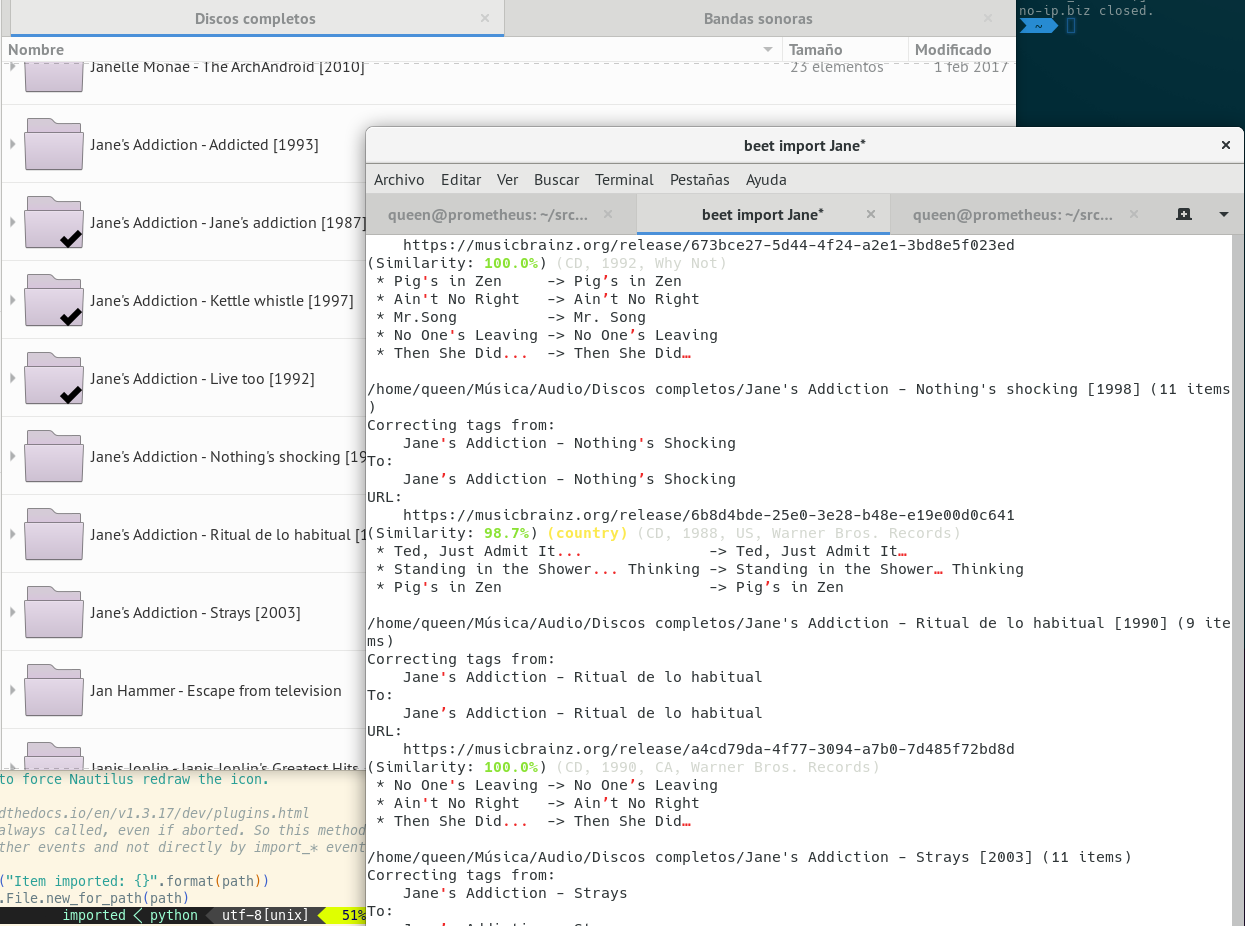Select Live too [1992] folder icon

54,378
